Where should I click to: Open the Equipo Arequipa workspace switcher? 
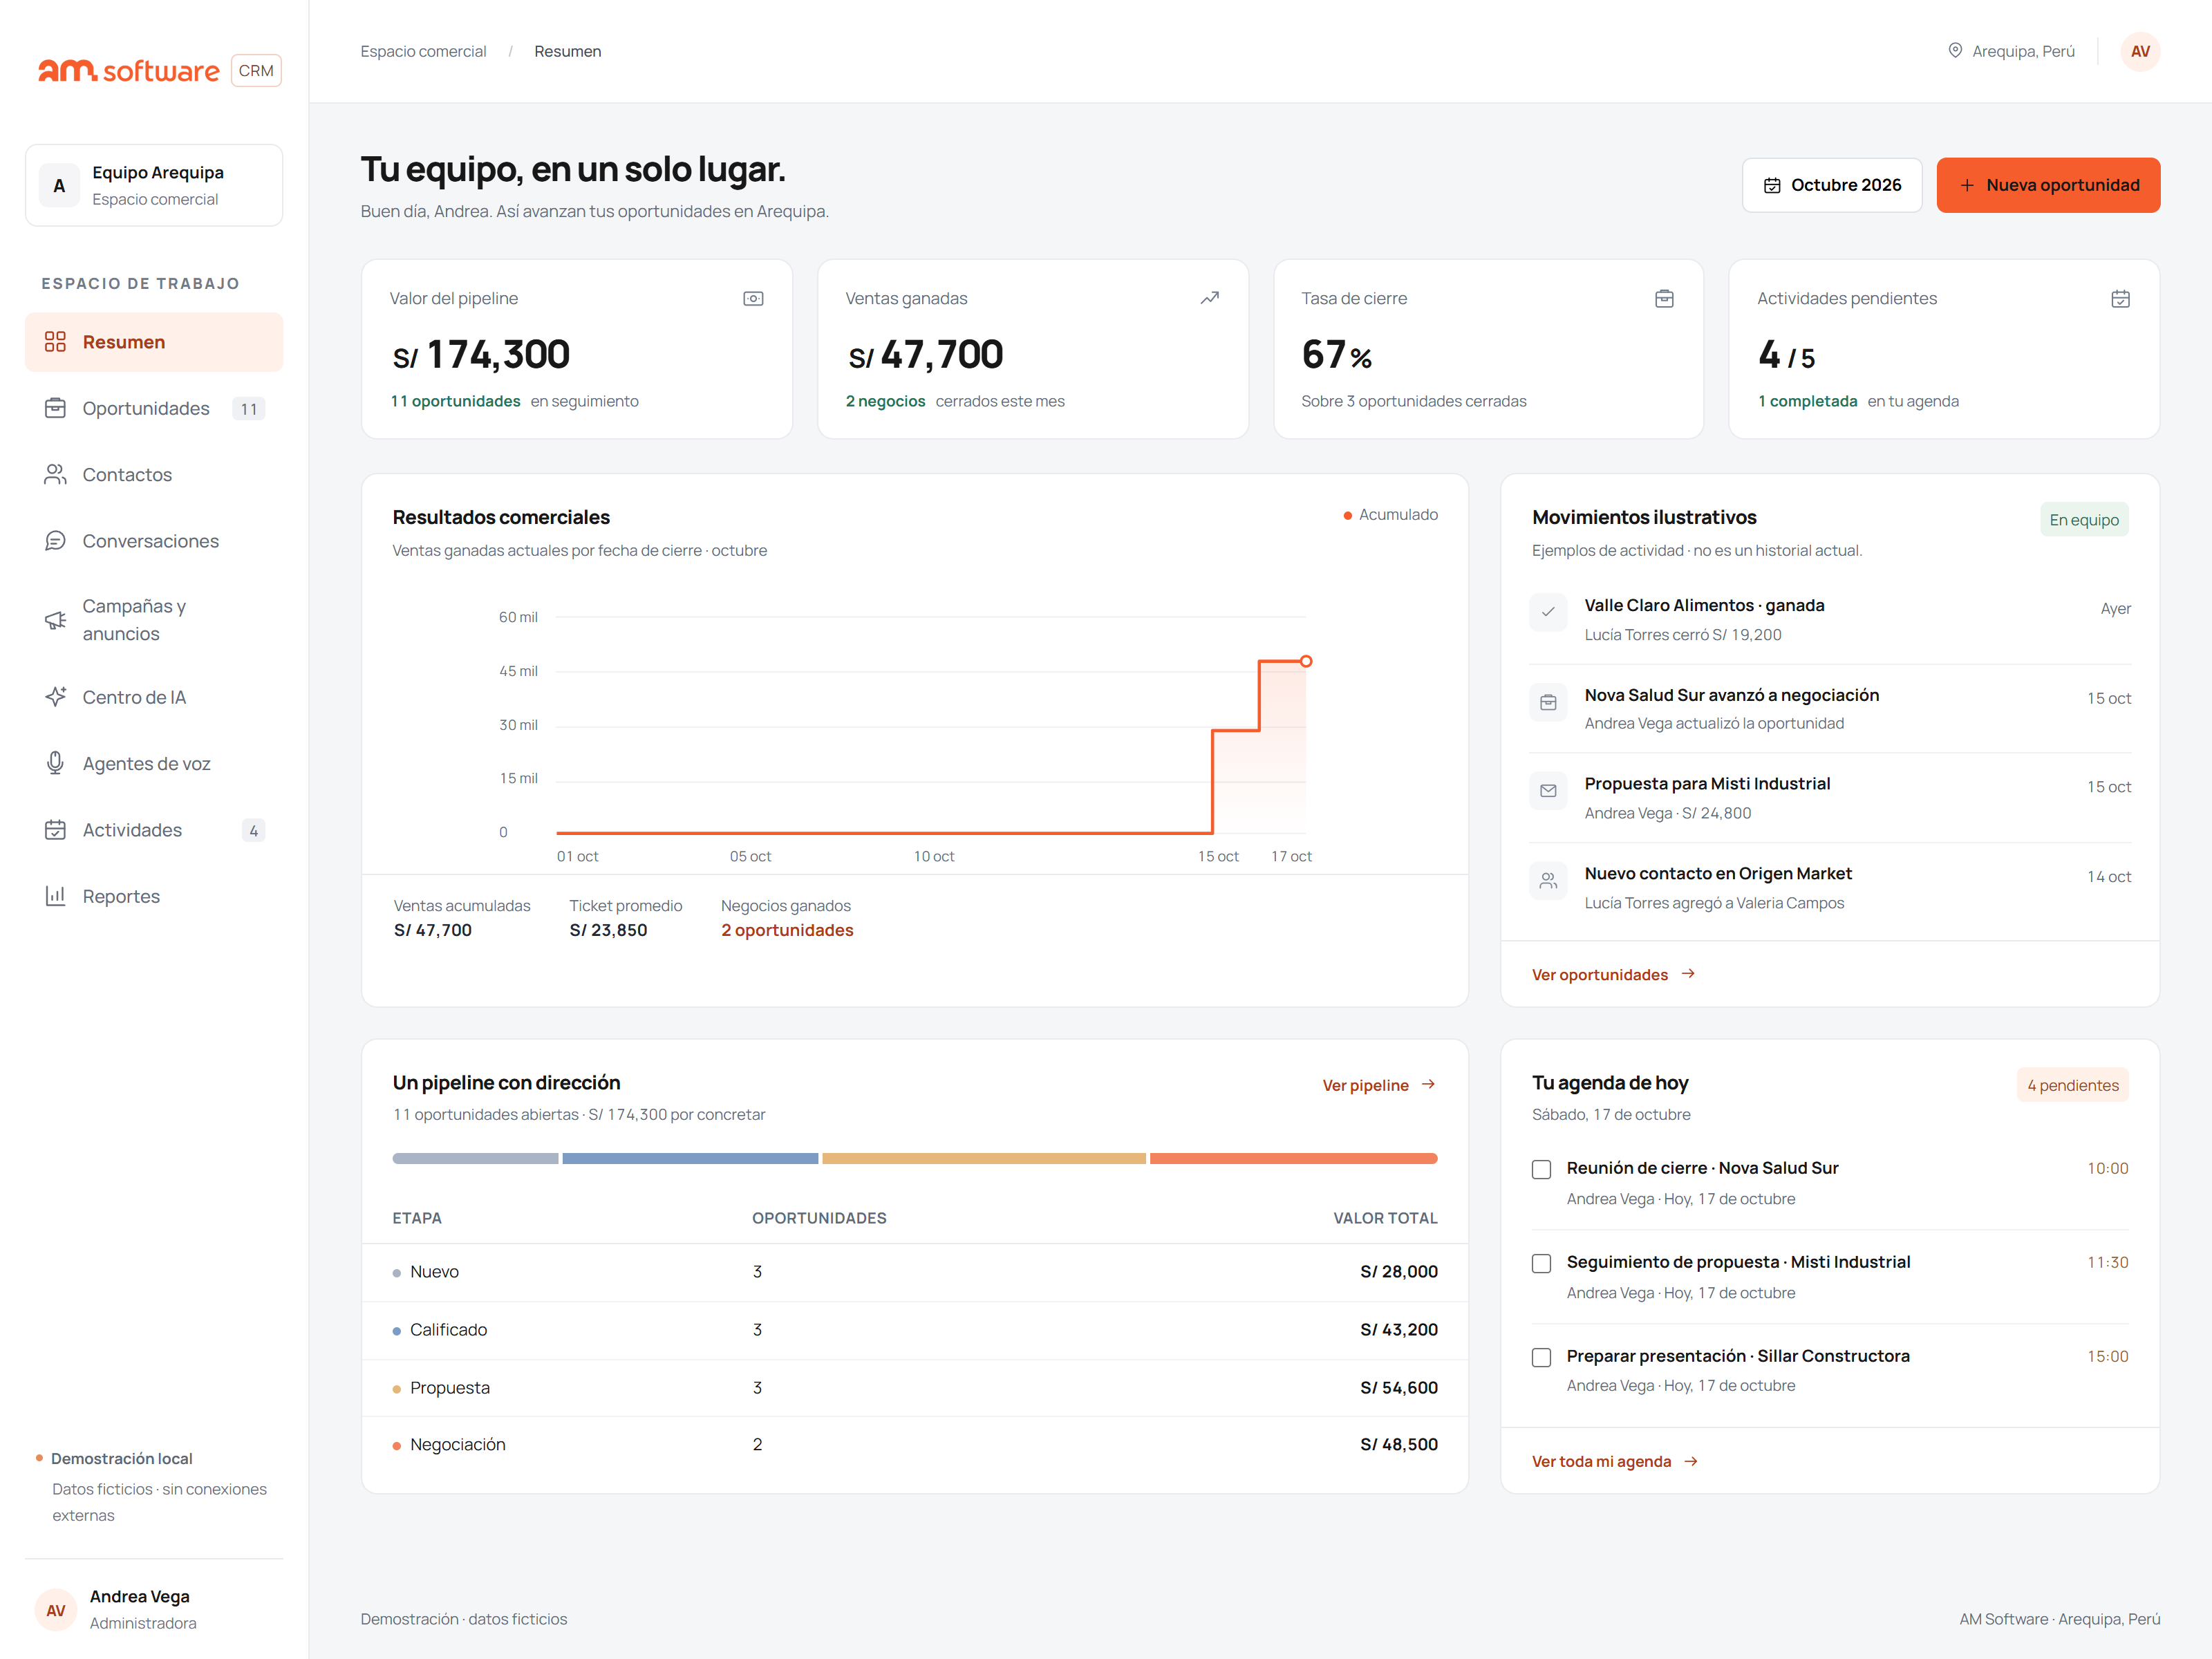[x=154, y=185]
